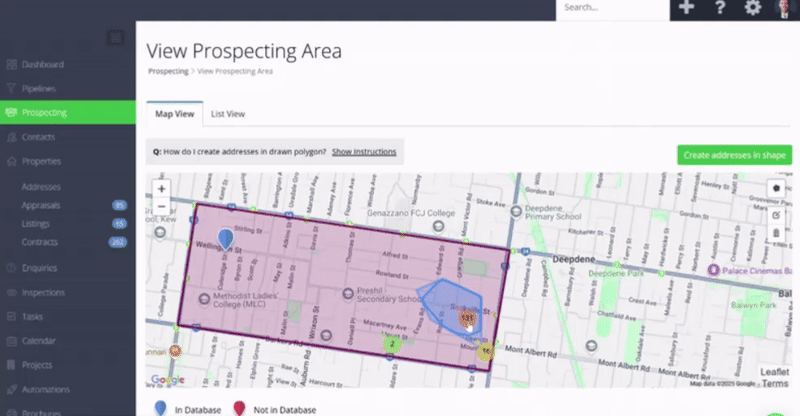Viewport: 800px width, 416px height.
Task: Click the Terms link on the map
Action: [x=775, y=383]
